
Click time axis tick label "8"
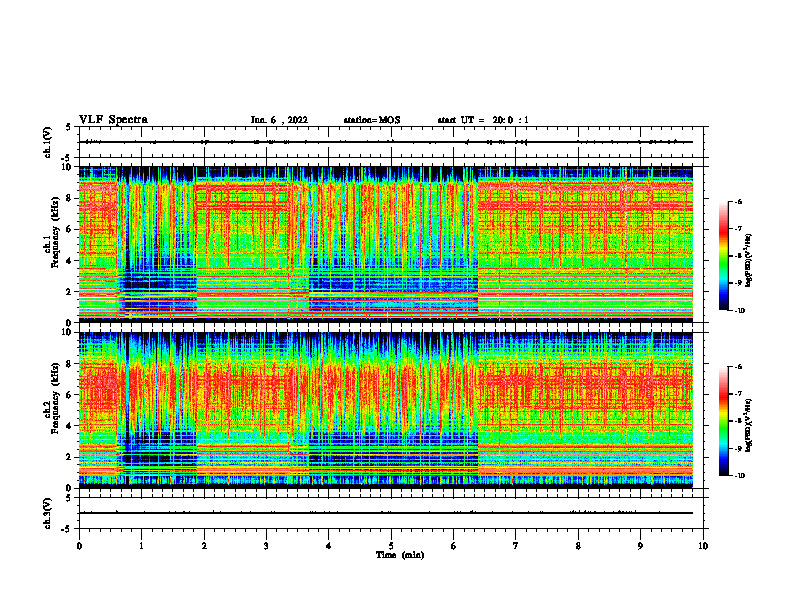pyautogui.click(x=578, y=546)
